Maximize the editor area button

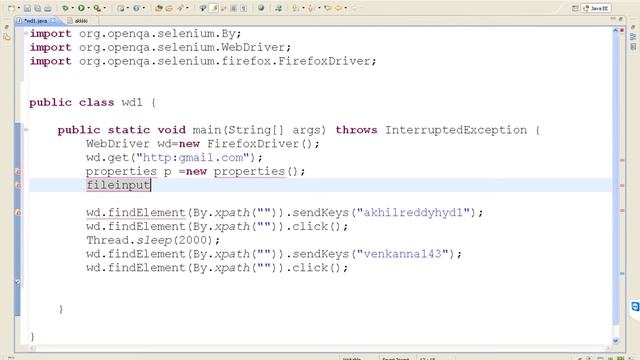(x=620, y=19)
